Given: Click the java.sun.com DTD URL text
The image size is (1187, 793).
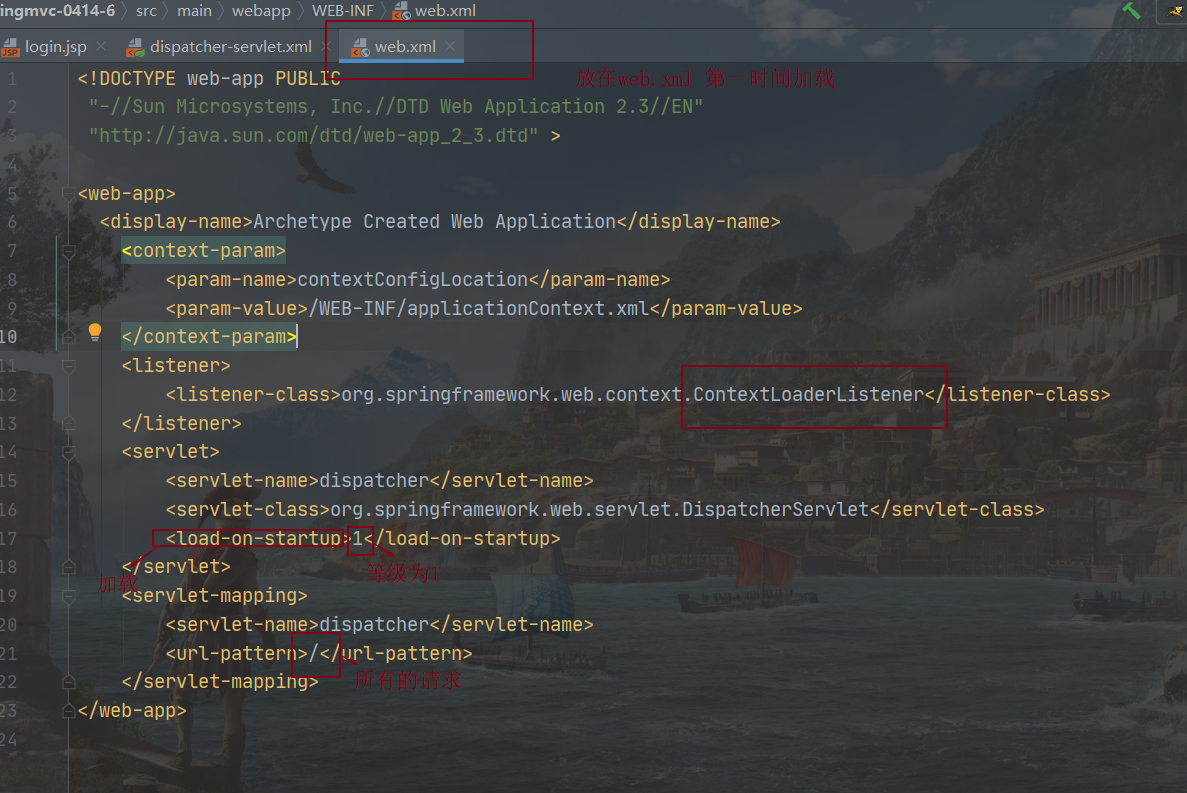Looking at the screenshot, I should pos(313,135).
